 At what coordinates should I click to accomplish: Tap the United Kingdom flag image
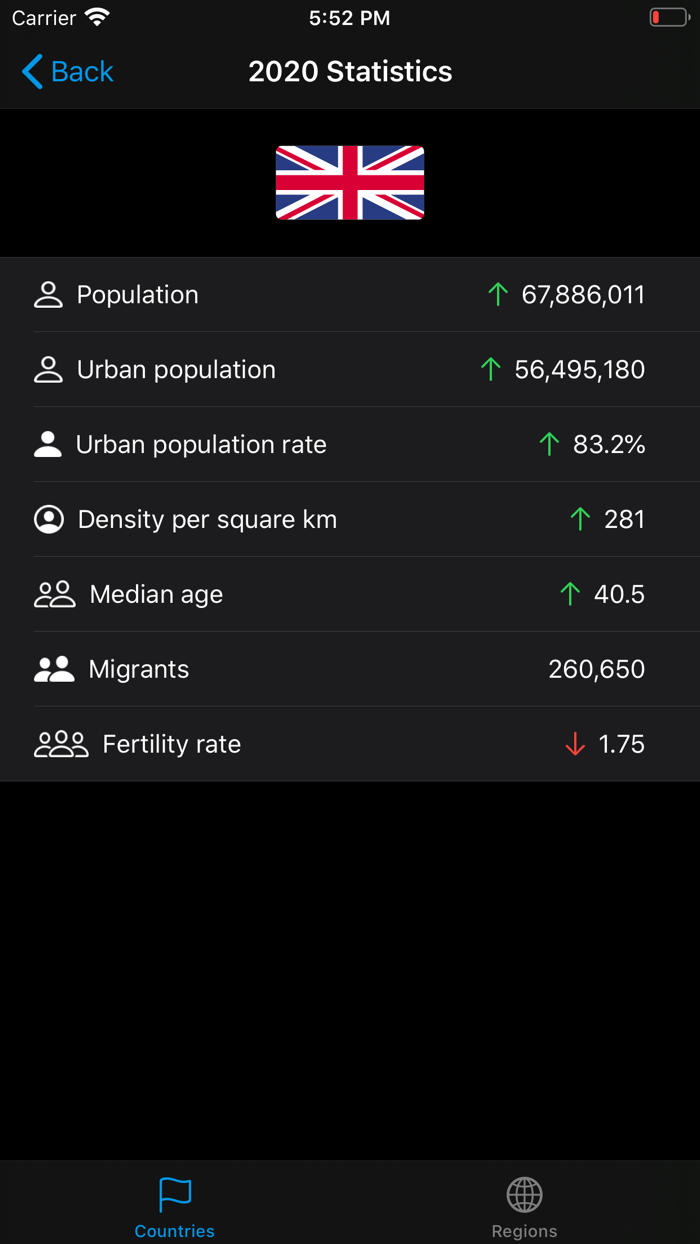350,182
